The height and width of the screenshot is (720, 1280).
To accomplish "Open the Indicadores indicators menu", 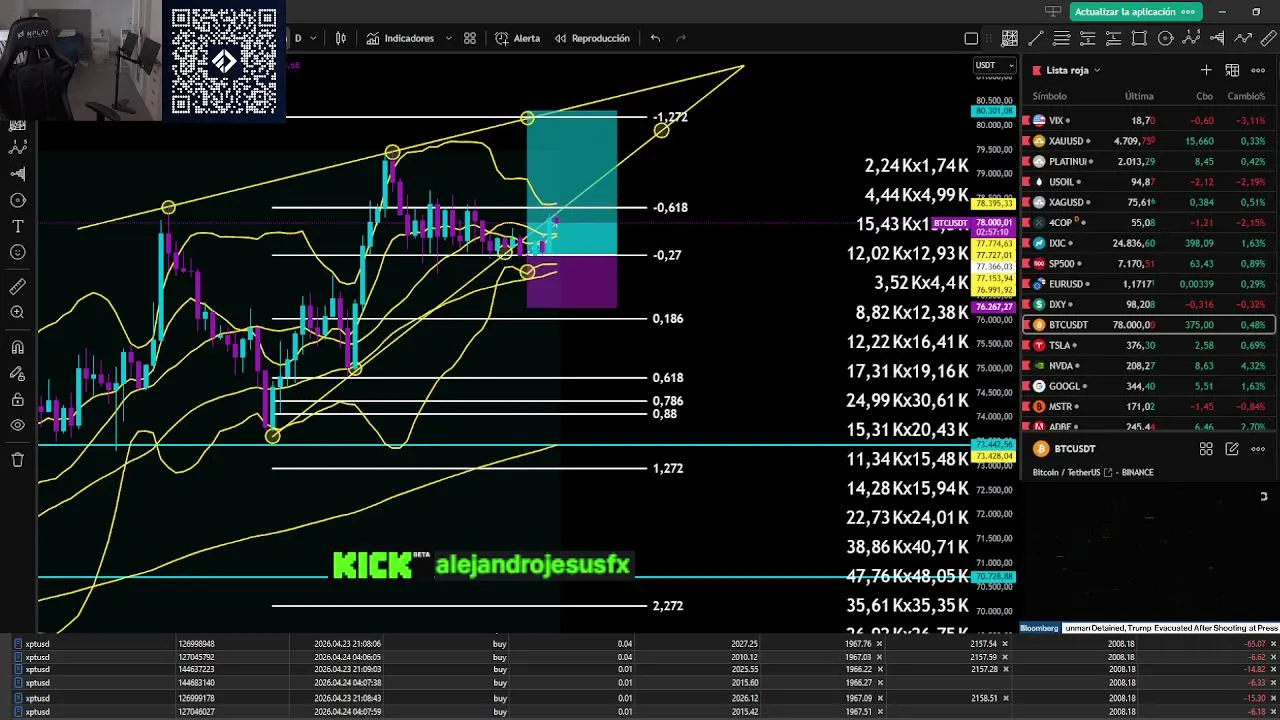I will pos(399,38).
